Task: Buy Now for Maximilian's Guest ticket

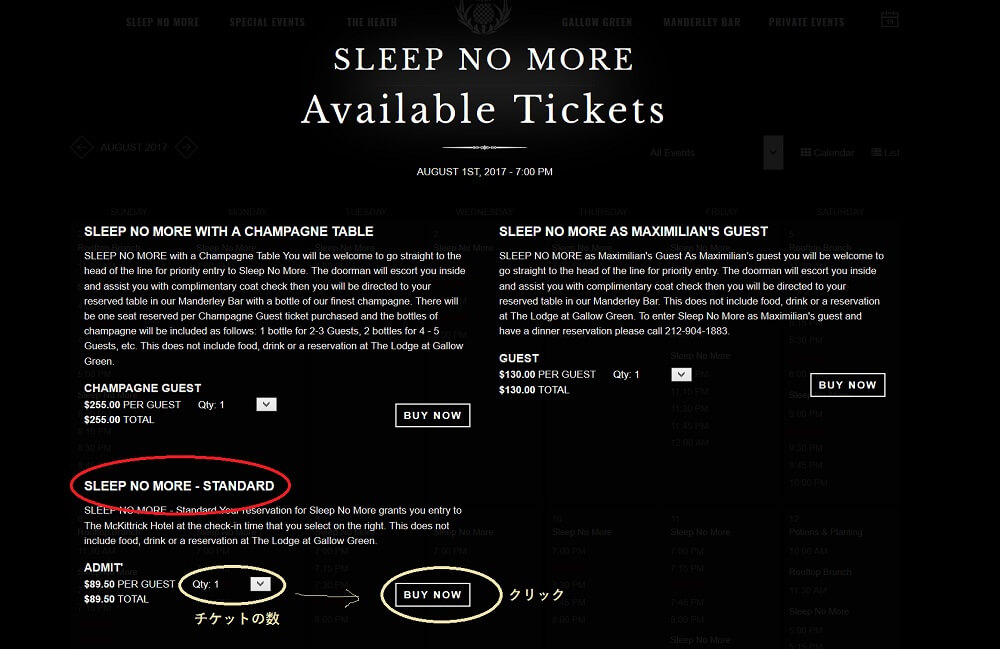Action: [x=847, y=385]
